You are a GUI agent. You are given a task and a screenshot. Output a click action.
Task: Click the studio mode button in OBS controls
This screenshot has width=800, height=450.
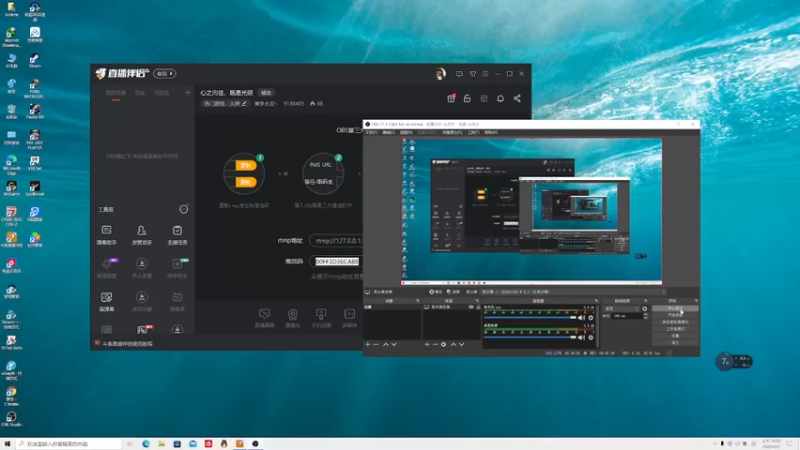[x=675, y=329]
